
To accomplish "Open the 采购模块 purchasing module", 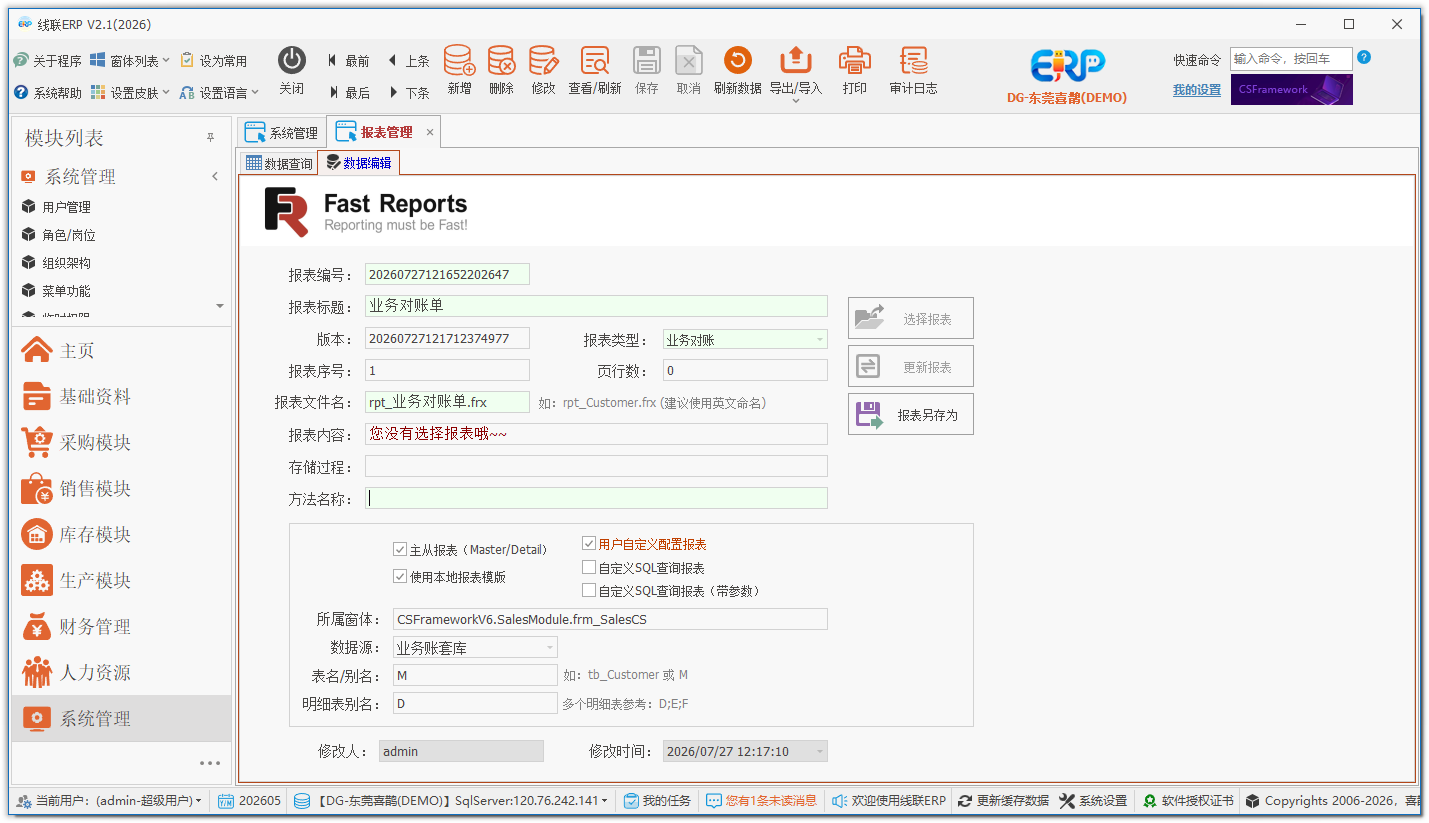I will pyautogui.click(x=121, y=442).
